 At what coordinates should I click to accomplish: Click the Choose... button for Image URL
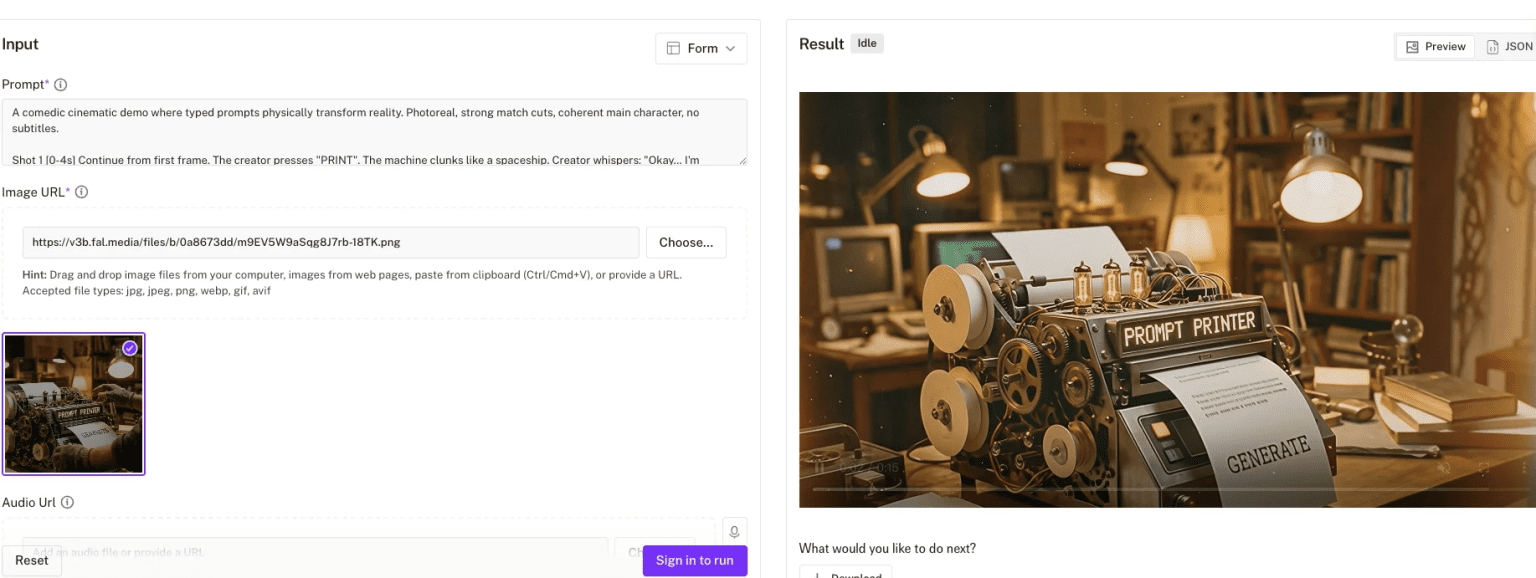[x=686, y=242]
